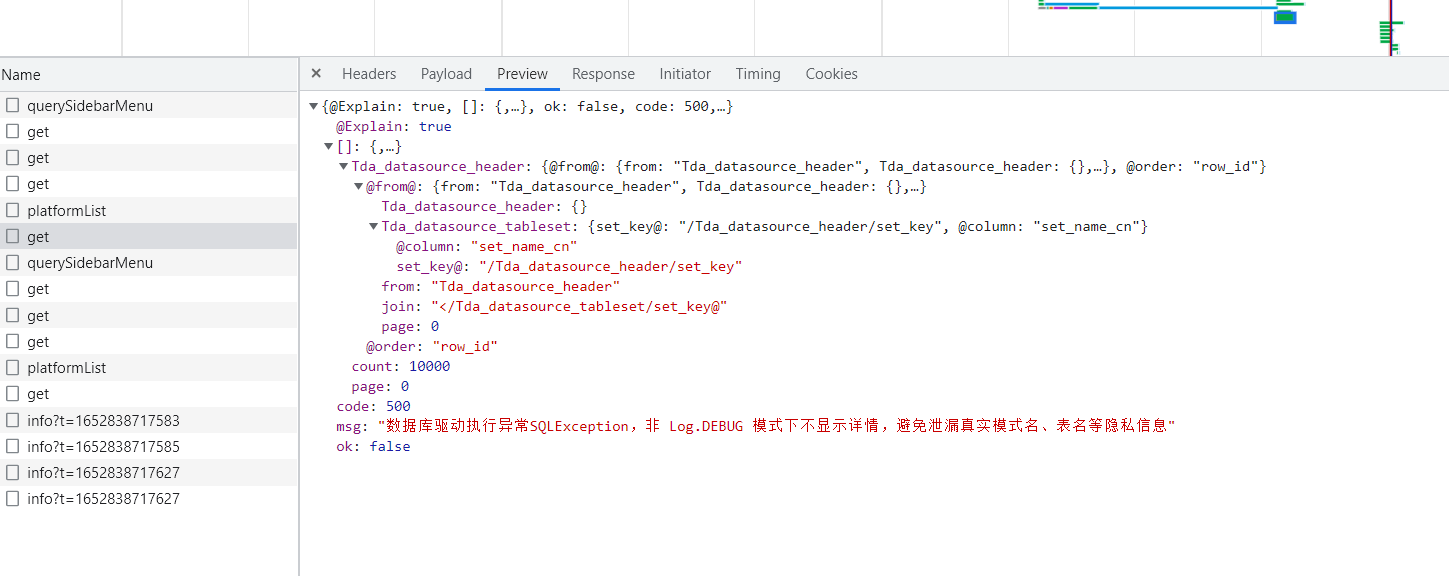Switch to the Response tab

pyautogui.click(x=603, y=74)
